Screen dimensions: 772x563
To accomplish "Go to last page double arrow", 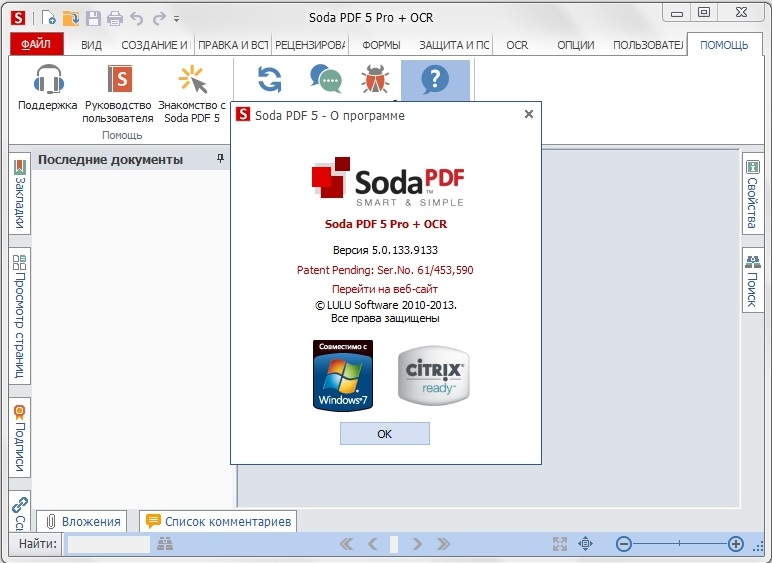I will tap(443, 544).
